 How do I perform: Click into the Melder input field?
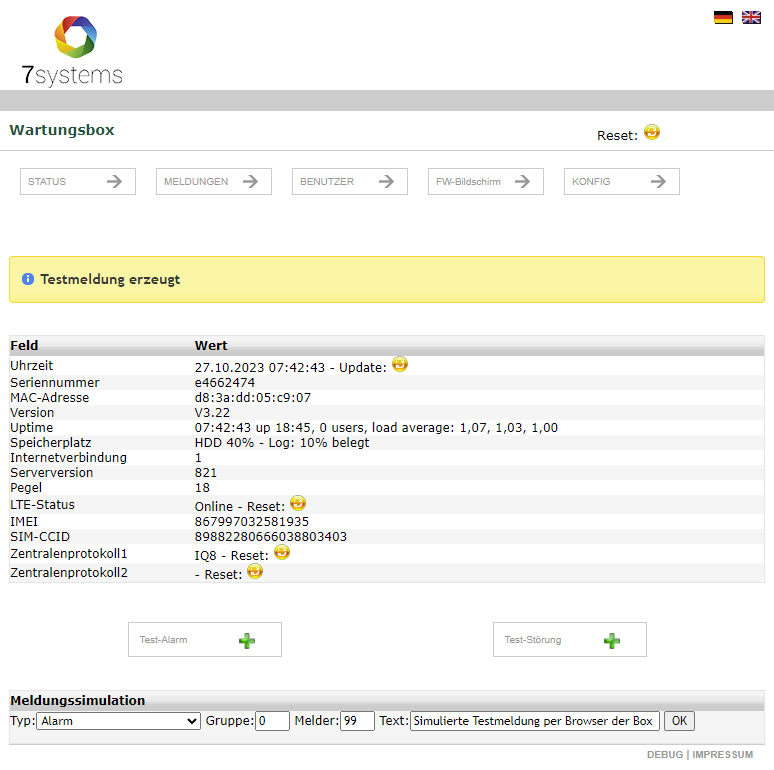click(x=357, y=721)
